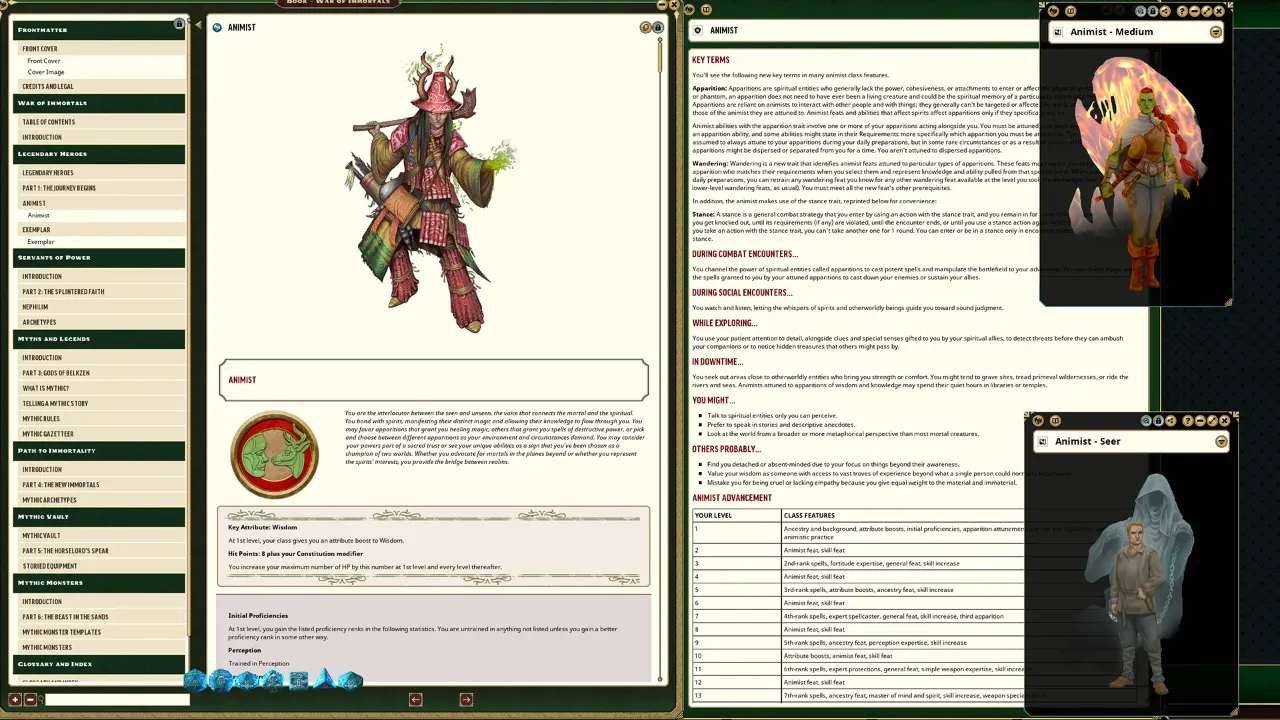
Task: Toggle the magnifier zoom in the Animist - Medium window
Action: [x=1140, y=11]
